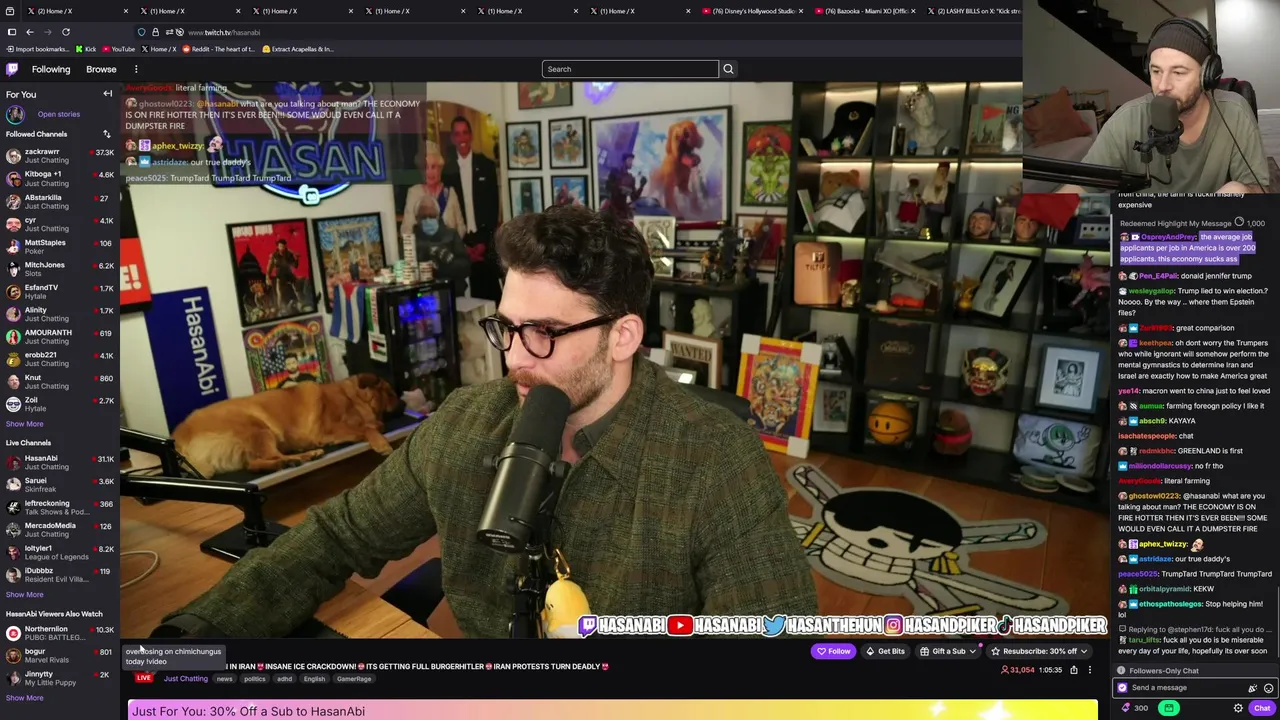Share the stream with the share icon
The image size is (1280, 720).
click(x=1074, y=670)
